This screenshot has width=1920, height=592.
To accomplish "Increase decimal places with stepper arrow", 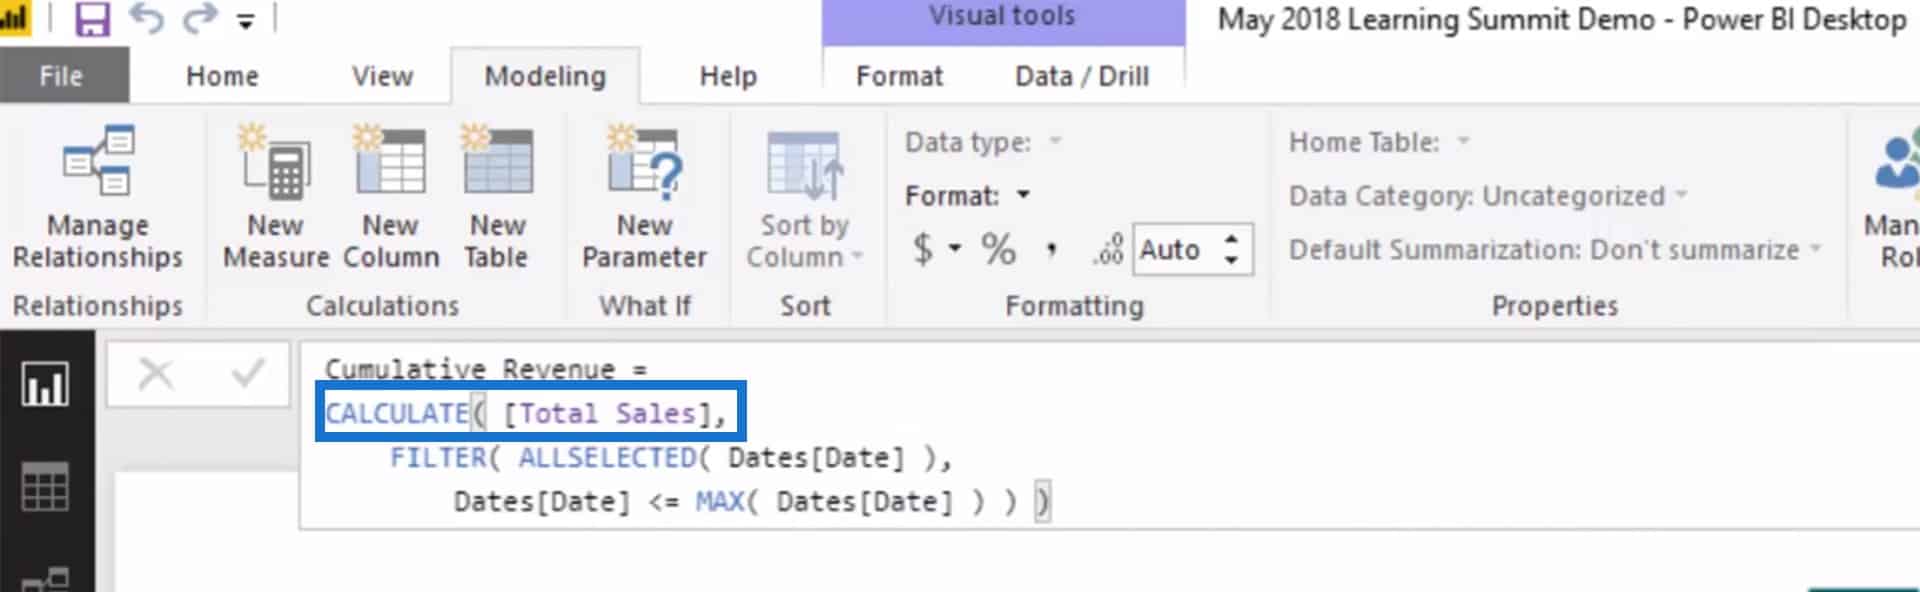I will point(1231,239).
